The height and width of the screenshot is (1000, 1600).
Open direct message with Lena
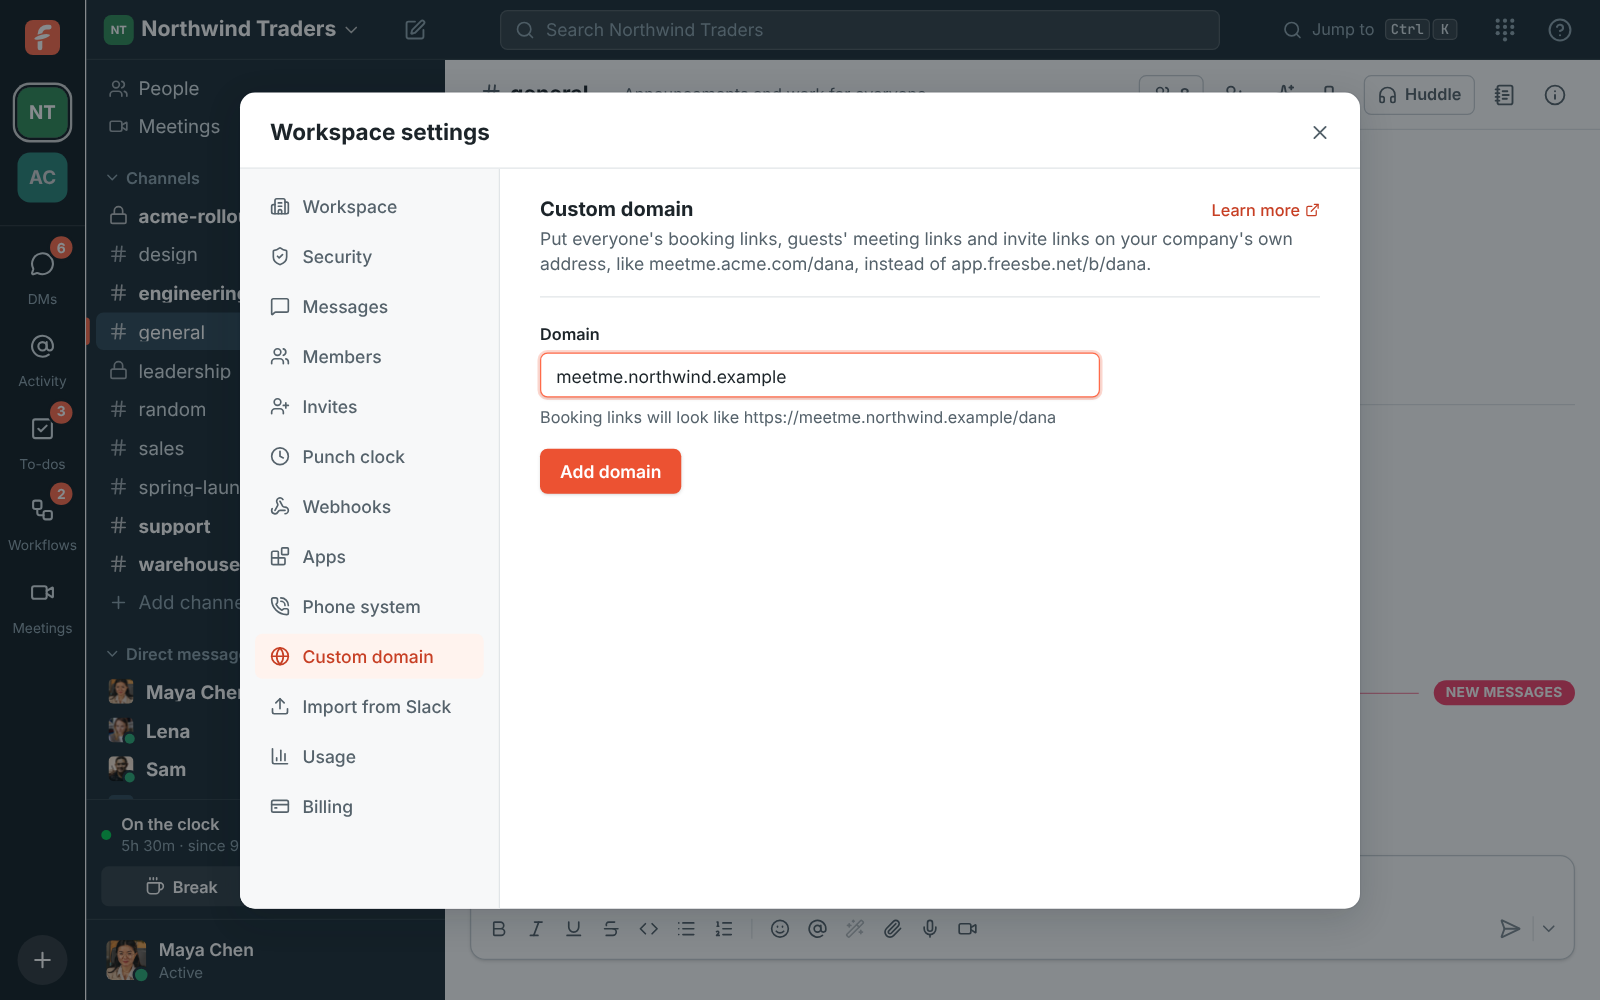point(168,731)
